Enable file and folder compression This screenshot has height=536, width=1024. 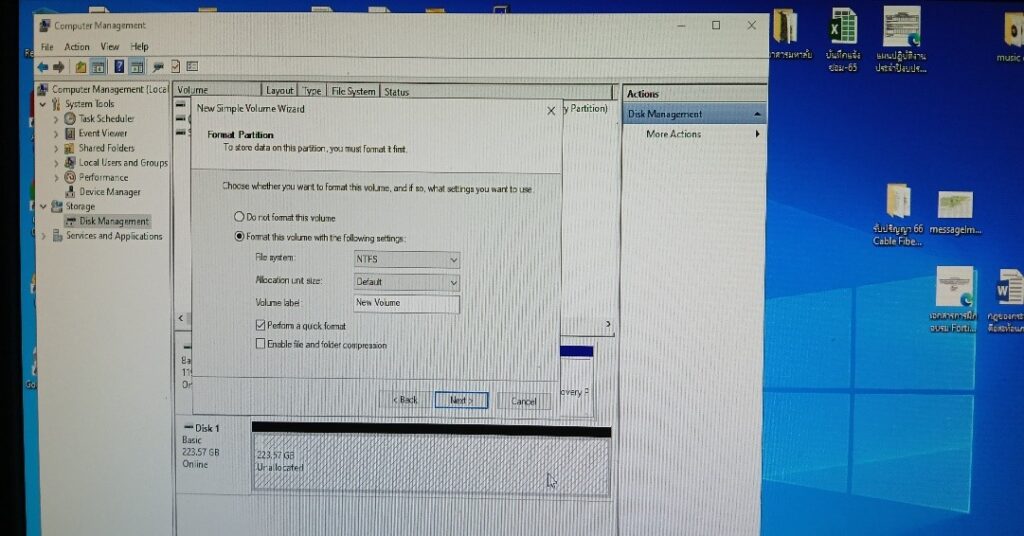point(261,345)
